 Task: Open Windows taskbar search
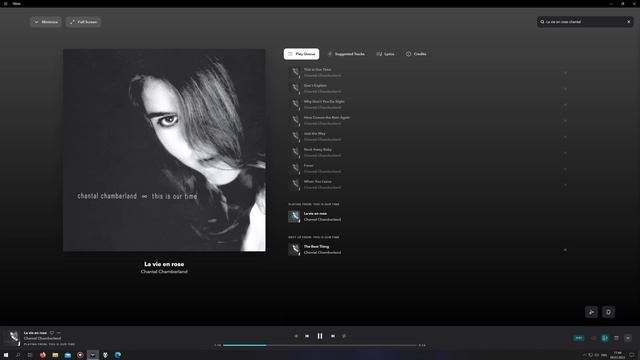18,355
